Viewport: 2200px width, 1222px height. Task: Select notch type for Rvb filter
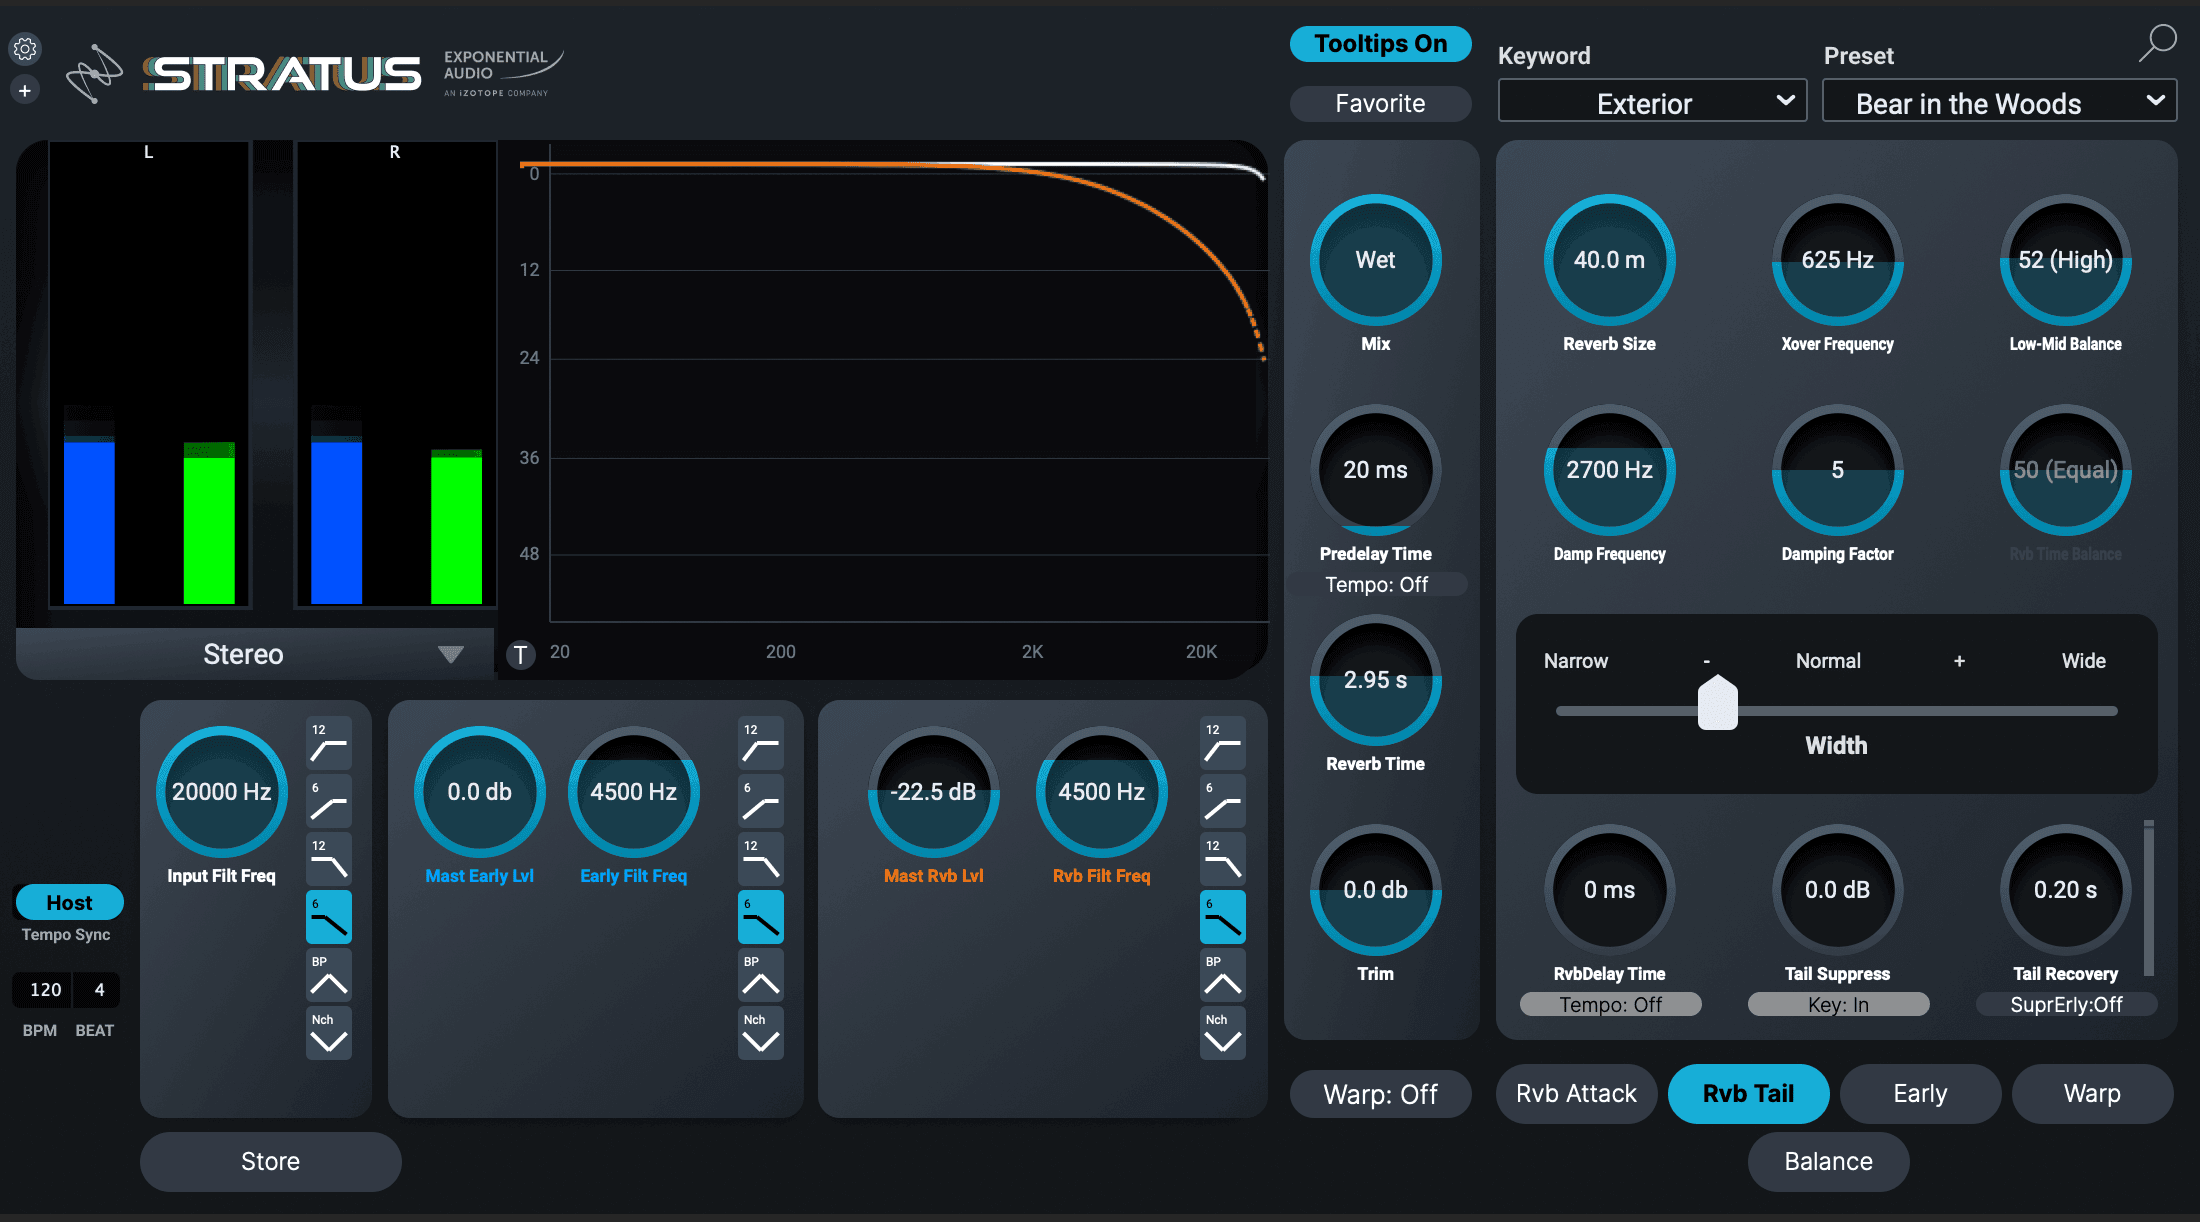pos(1222,1033)
